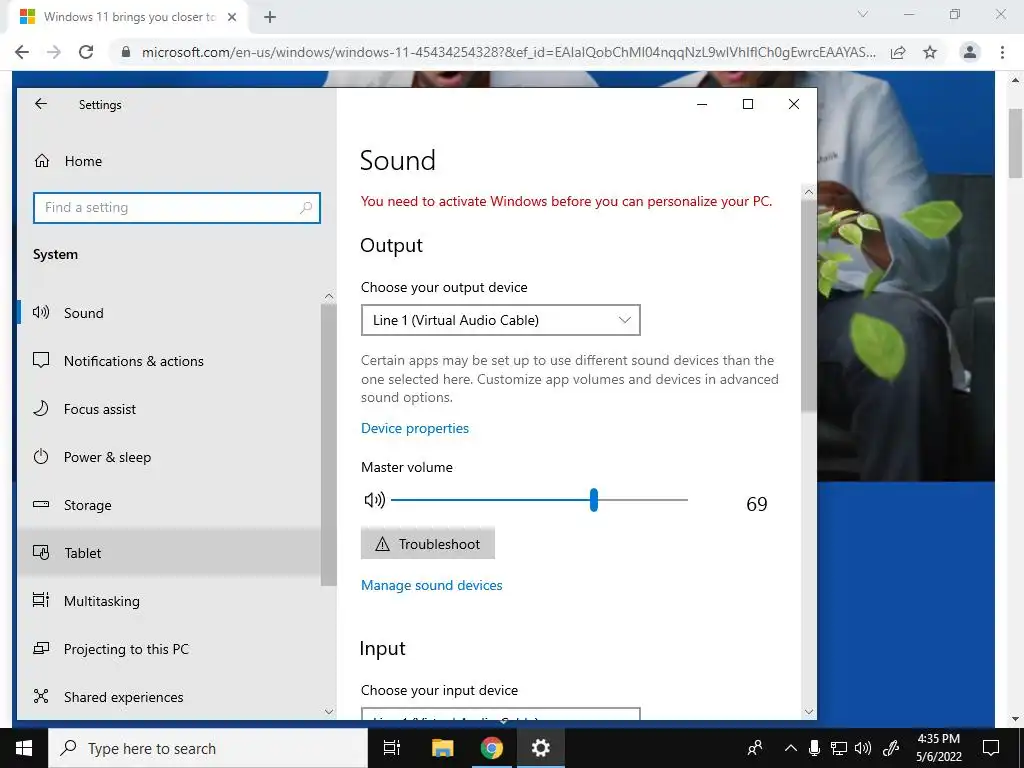Open the notification center icon
1024x768 pixels.
point(991,748)
